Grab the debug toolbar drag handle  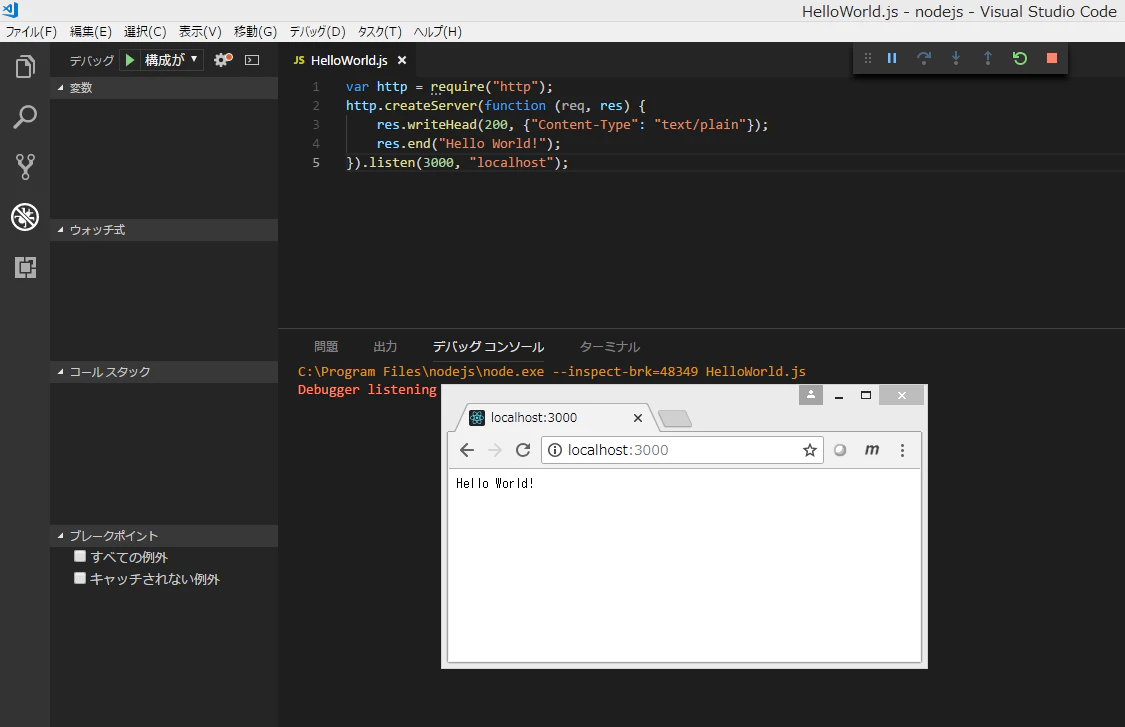(x=867, y=58)
